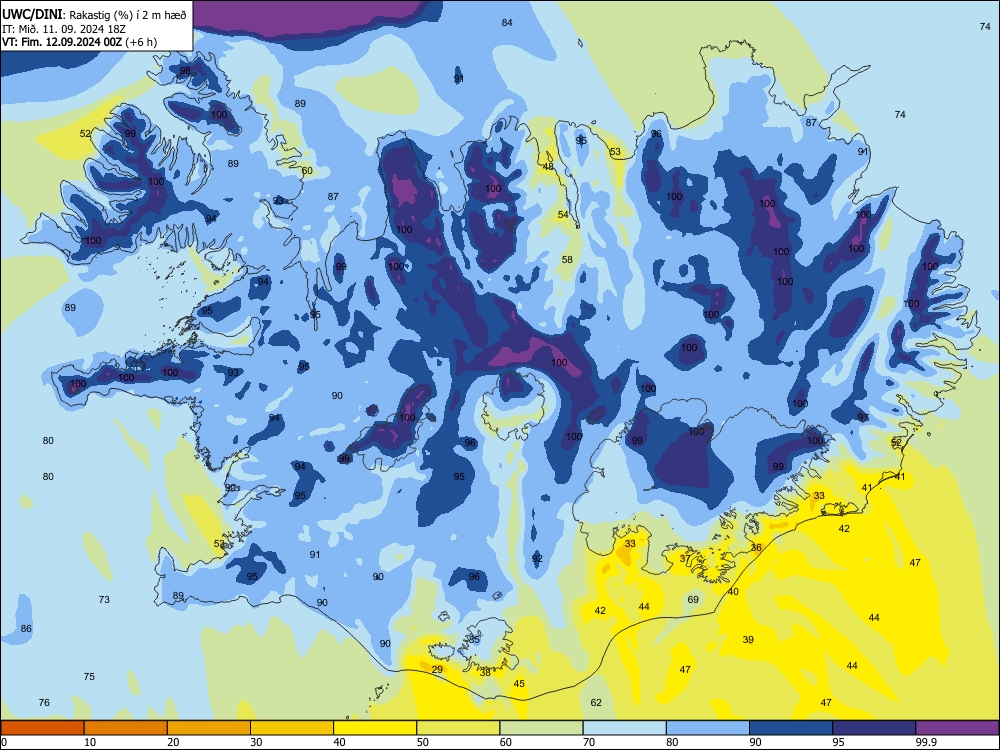This screenshot has width=1000, height=750.
Task: Select the map value '92' in the south-center
Action: 537,559
